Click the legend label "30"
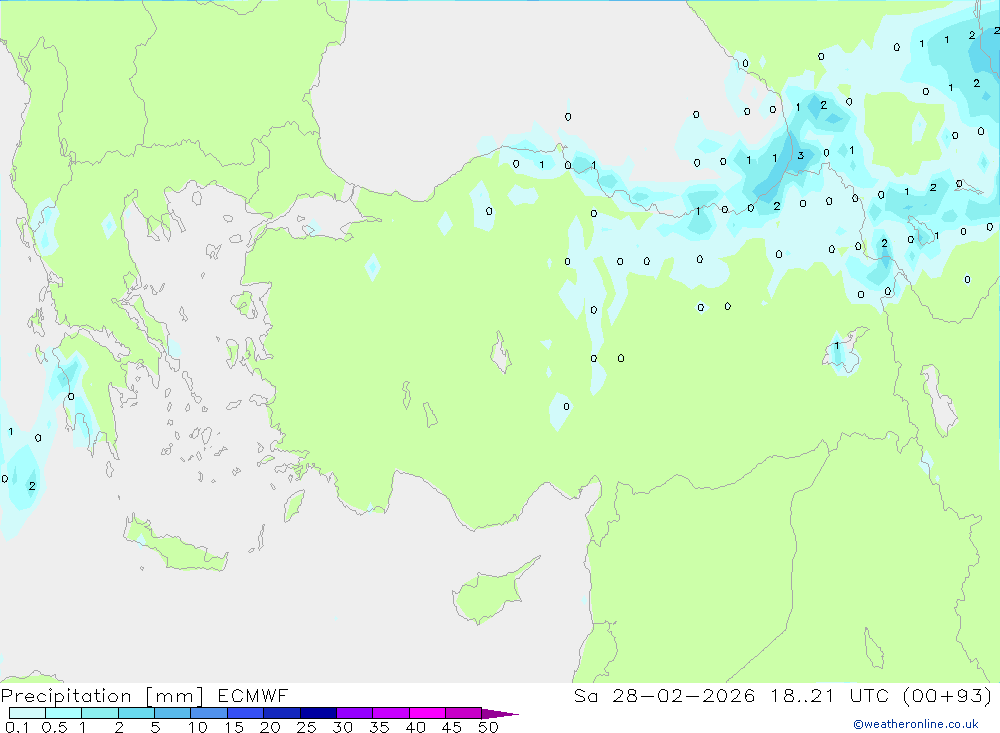The width and height of the screenshot is (1000, 733). point(343,727)
